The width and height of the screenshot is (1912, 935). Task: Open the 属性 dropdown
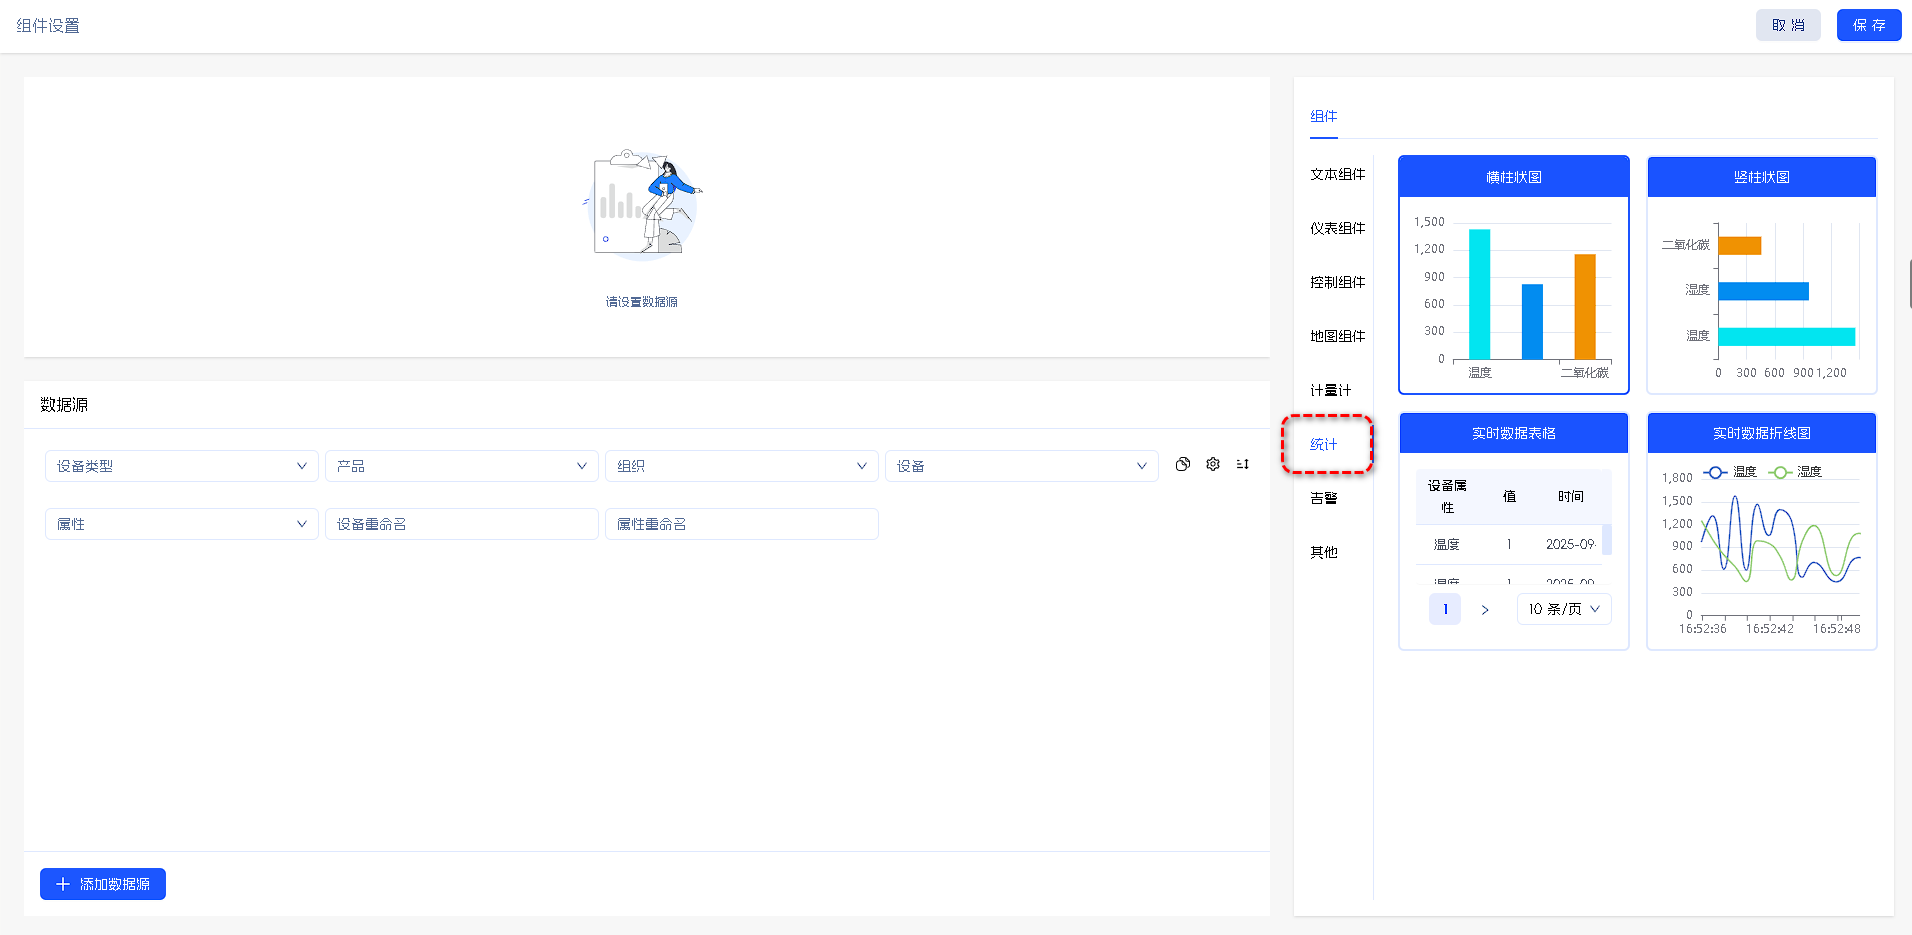(181, 524)
